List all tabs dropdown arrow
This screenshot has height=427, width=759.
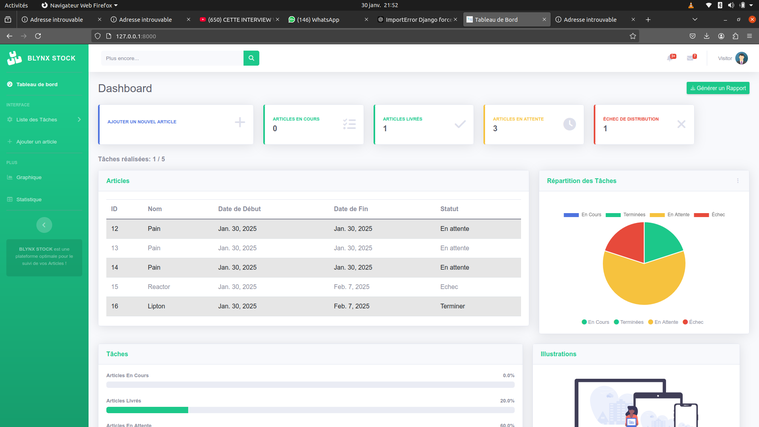(x=695, y=19)
